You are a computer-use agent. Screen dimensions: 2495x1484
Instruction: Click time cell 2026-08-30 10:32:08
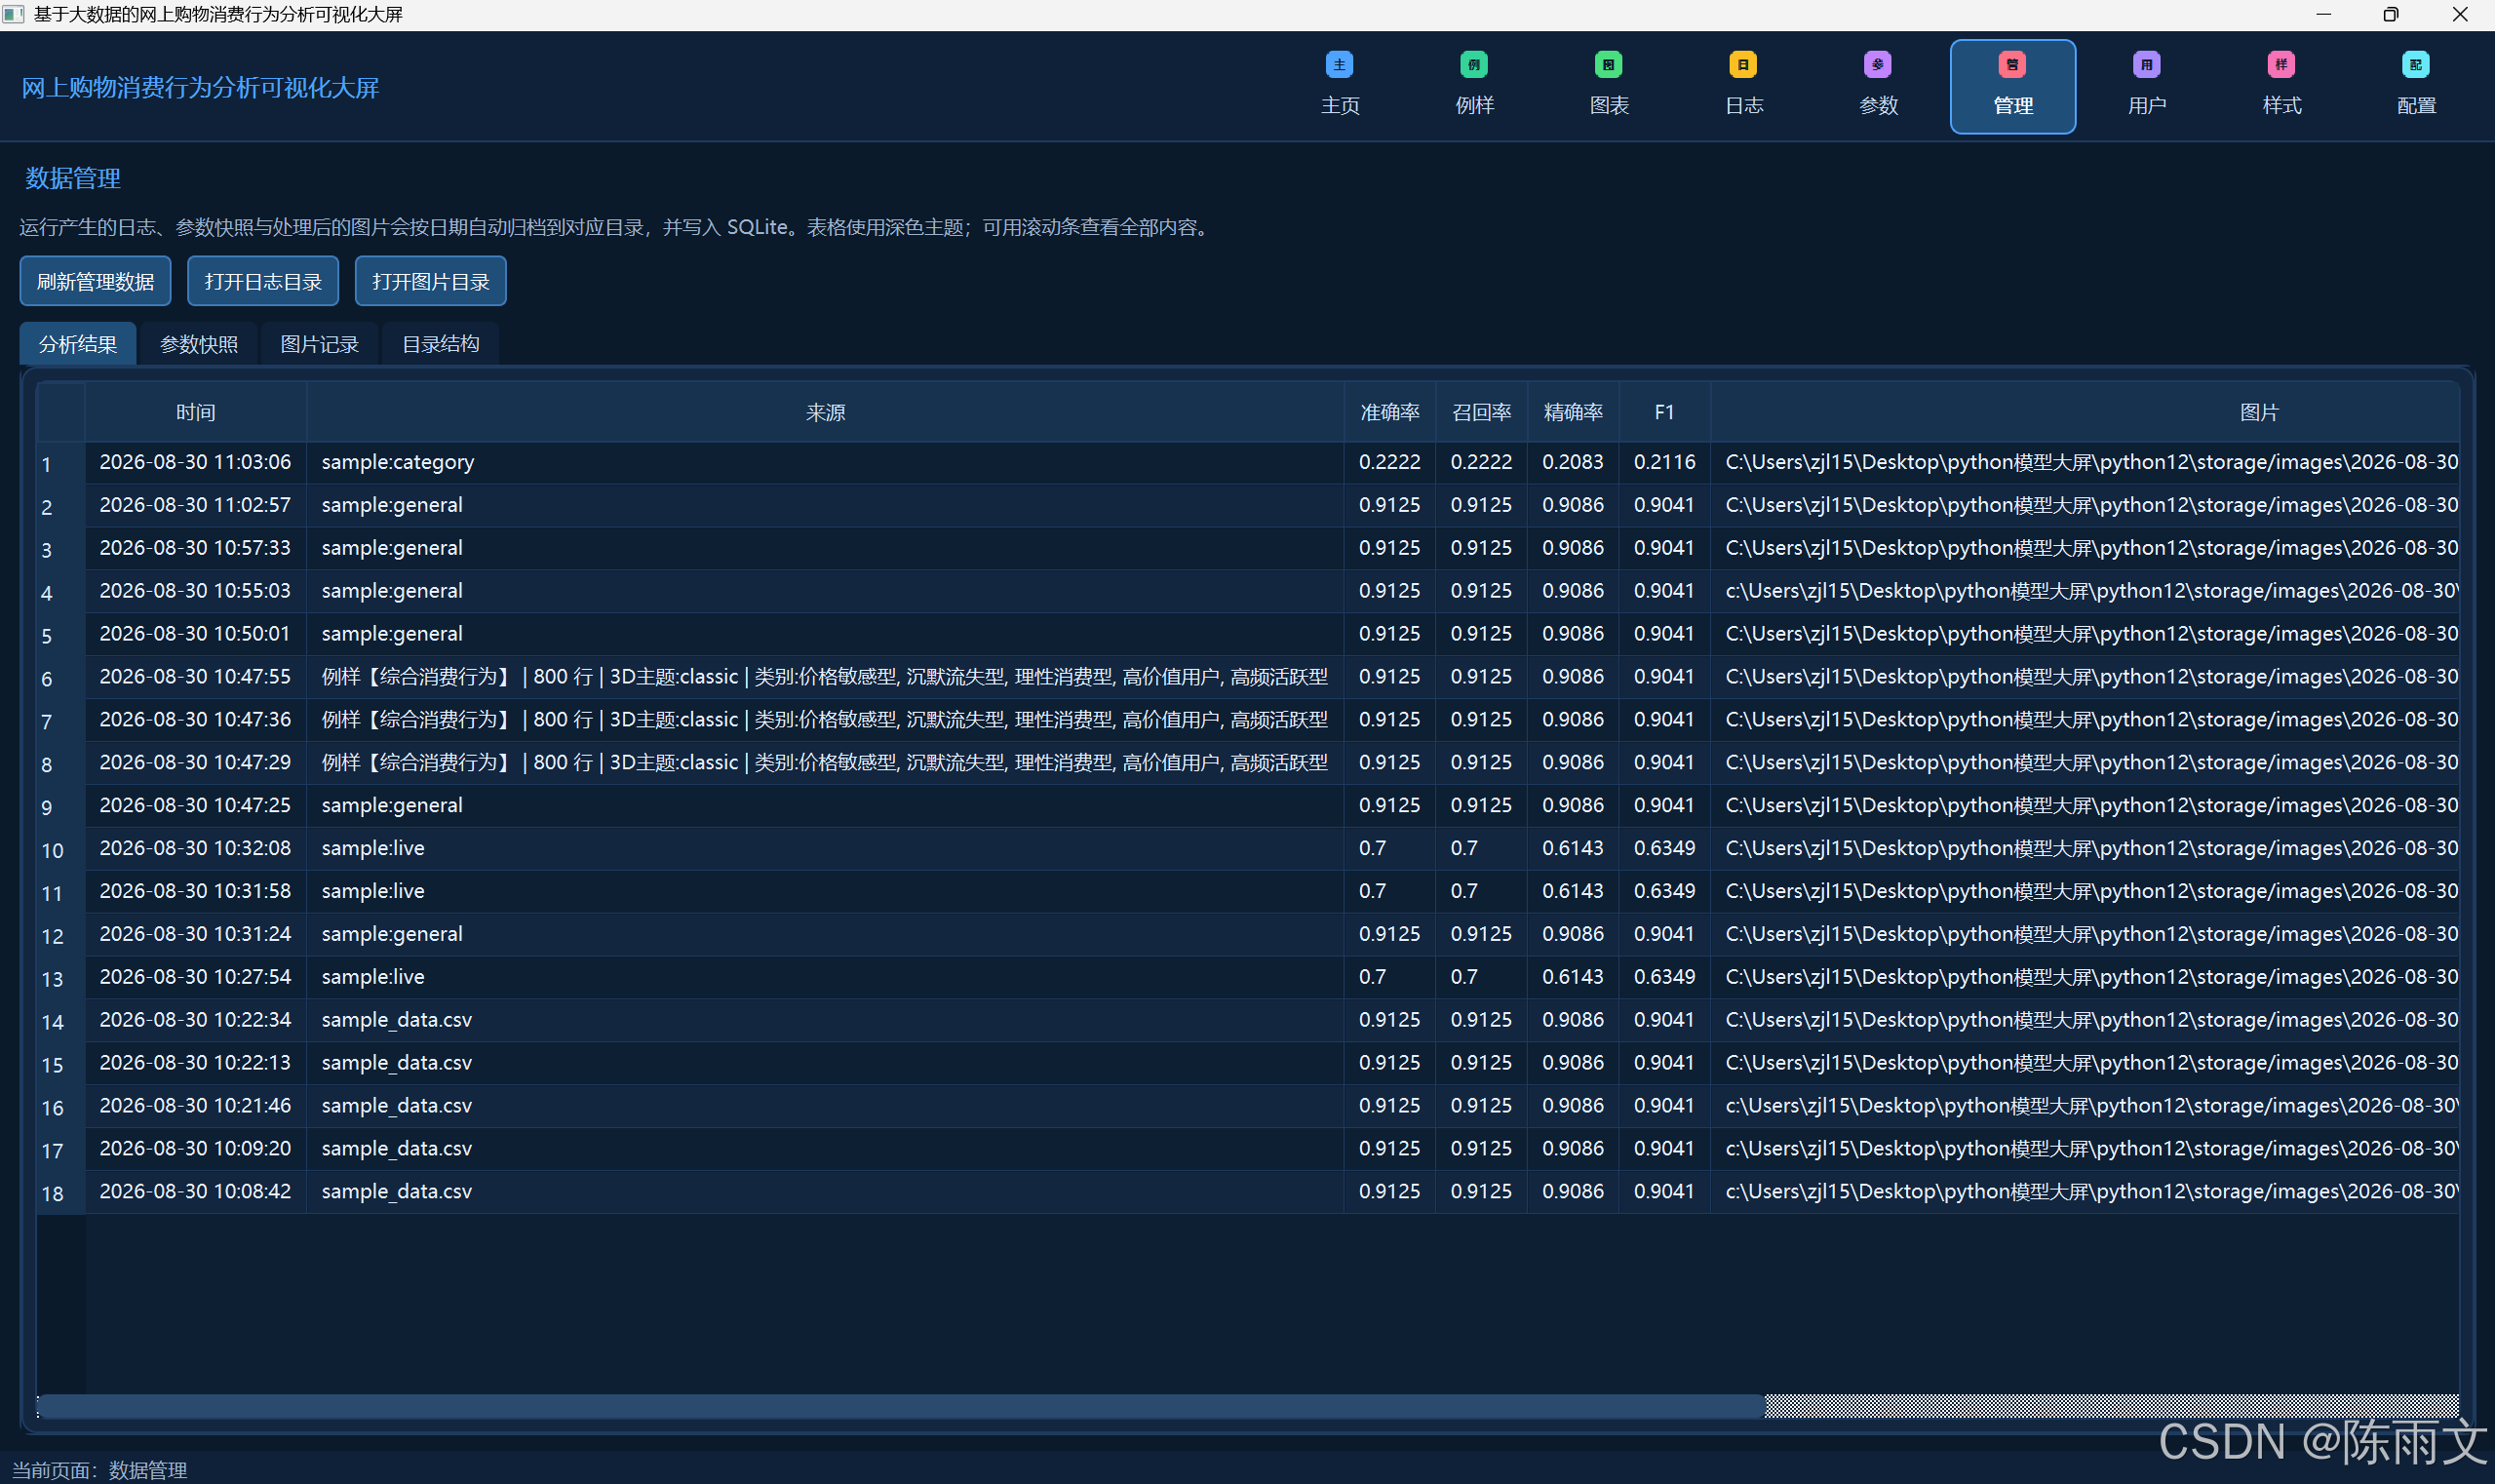[195, 848]
